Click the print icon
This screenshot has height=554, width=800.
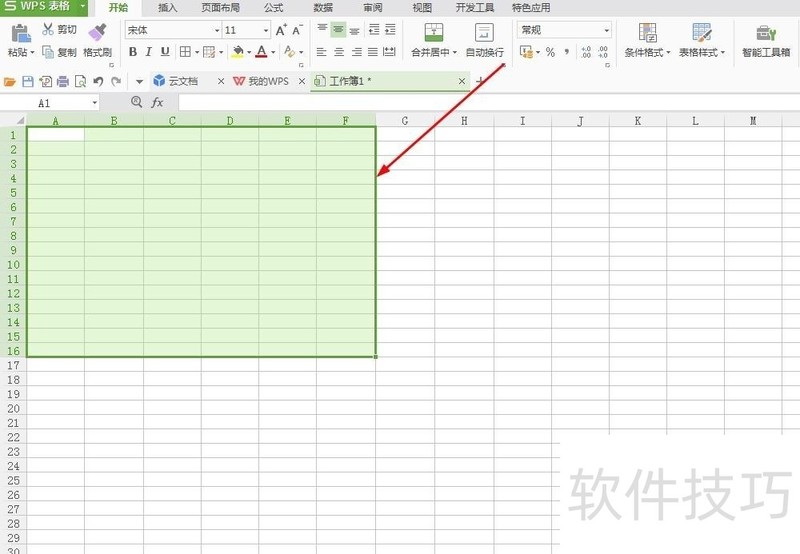[x=63, y=81]
